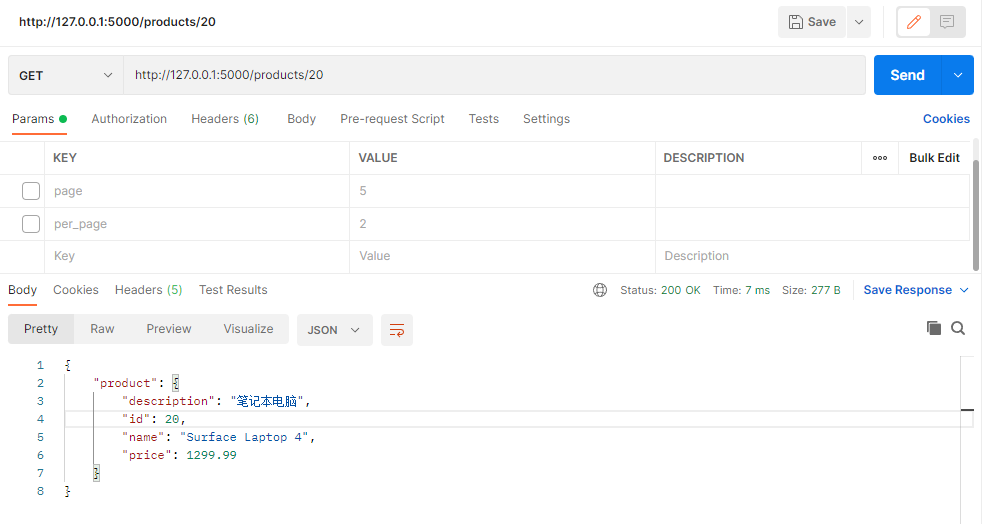Open the request Headers (6) tab
The height and width of the screenshot is (524, 984).
(225, 119)
